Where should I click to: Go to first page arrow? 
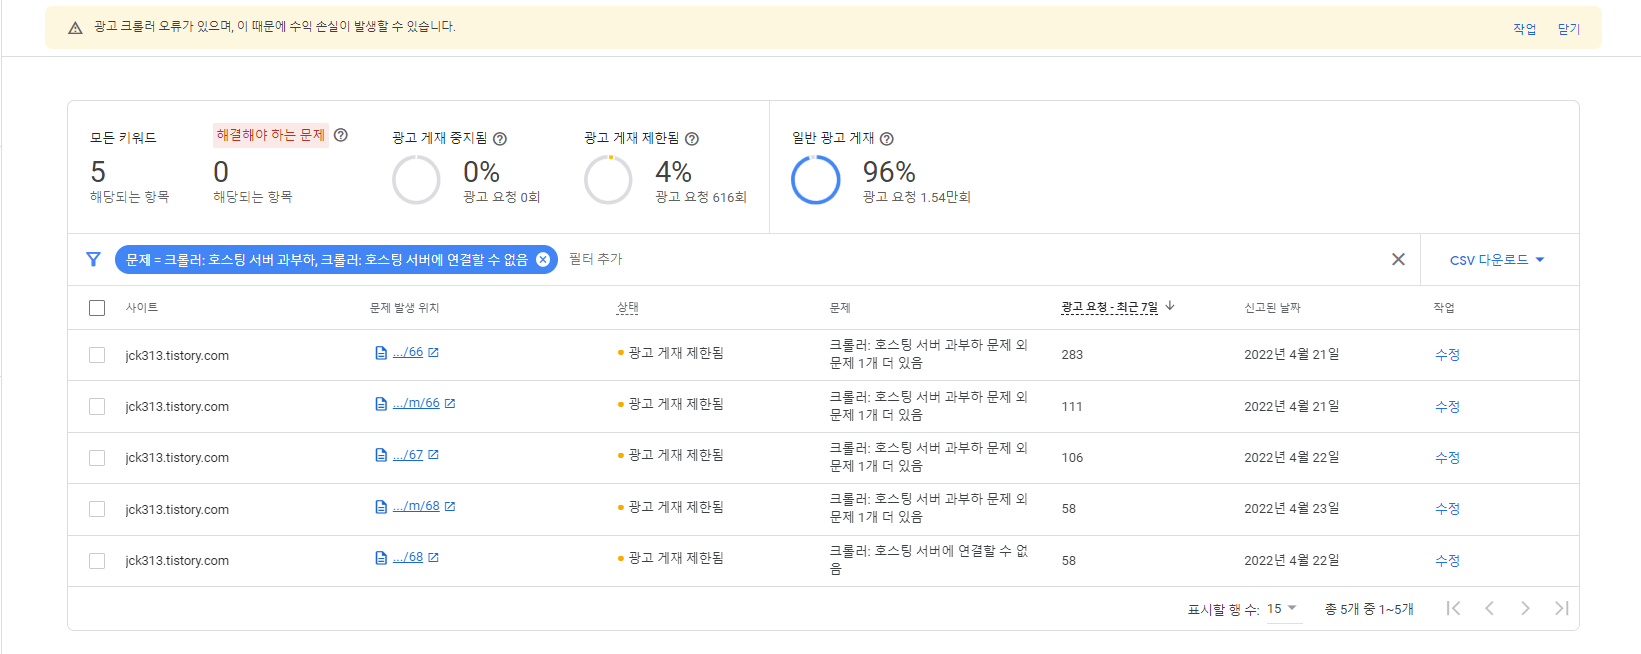(1453, 608)
